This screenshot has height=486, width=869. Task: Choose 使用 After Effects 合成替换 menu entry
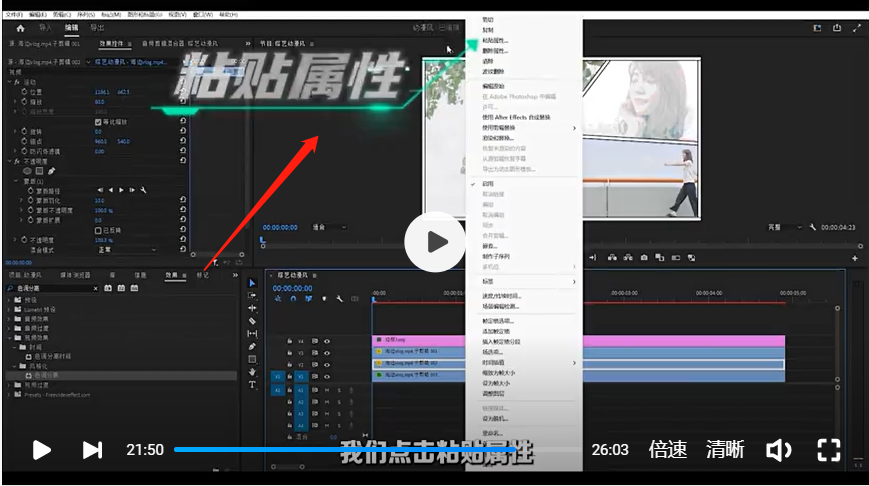(x=516, y=117)
